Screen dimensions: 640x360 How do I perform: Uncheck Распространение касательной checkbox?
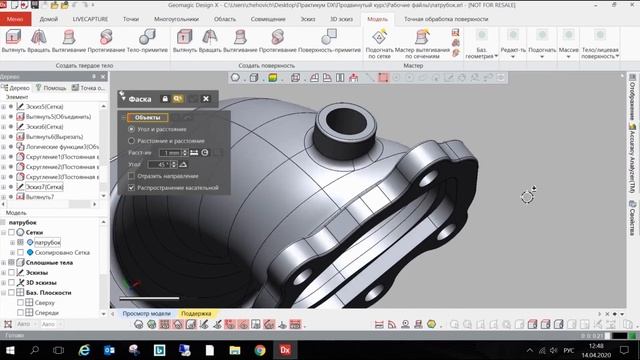click(131, 188)
